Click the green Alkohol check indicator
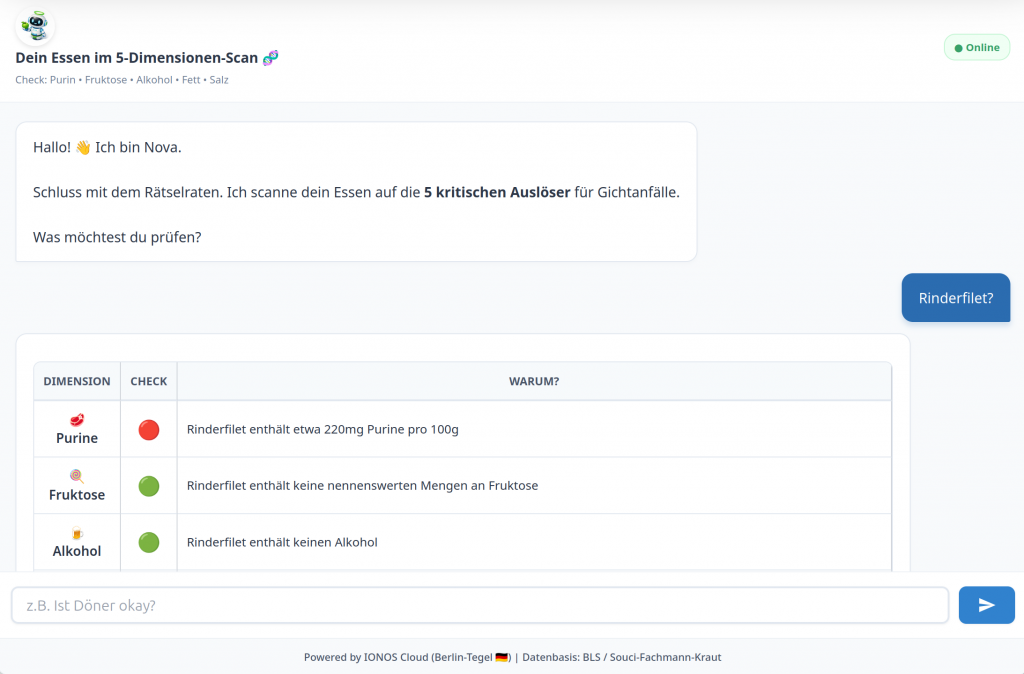 click(x=148, y=542)
